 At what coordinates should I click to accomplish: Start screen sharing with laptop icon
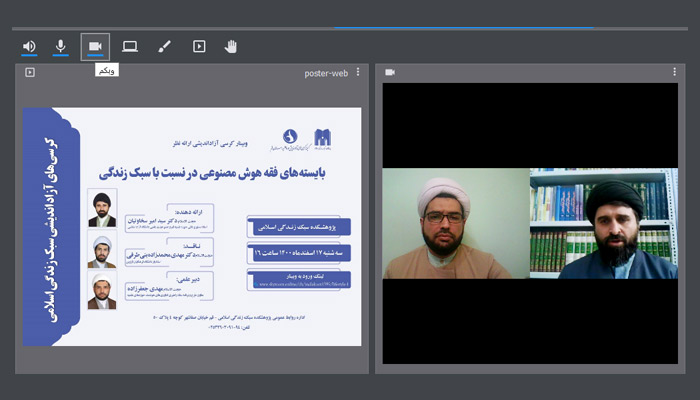(x=130, y=46)
